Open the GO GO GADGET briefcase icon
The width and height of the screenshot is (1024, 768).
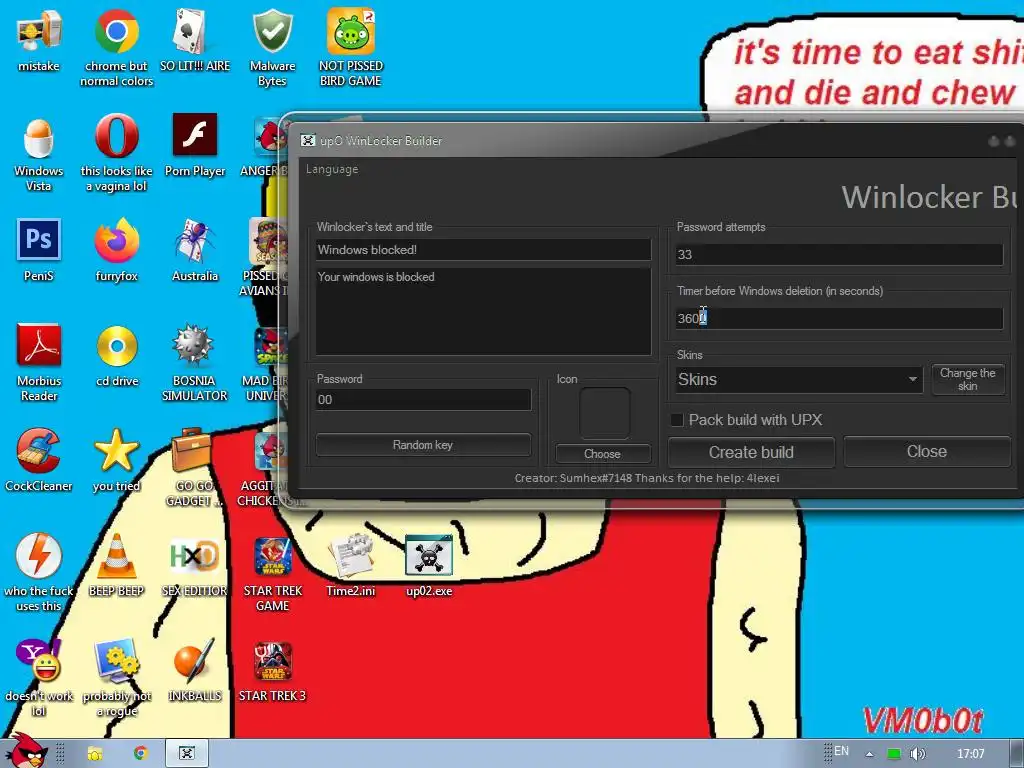[192, 449]
